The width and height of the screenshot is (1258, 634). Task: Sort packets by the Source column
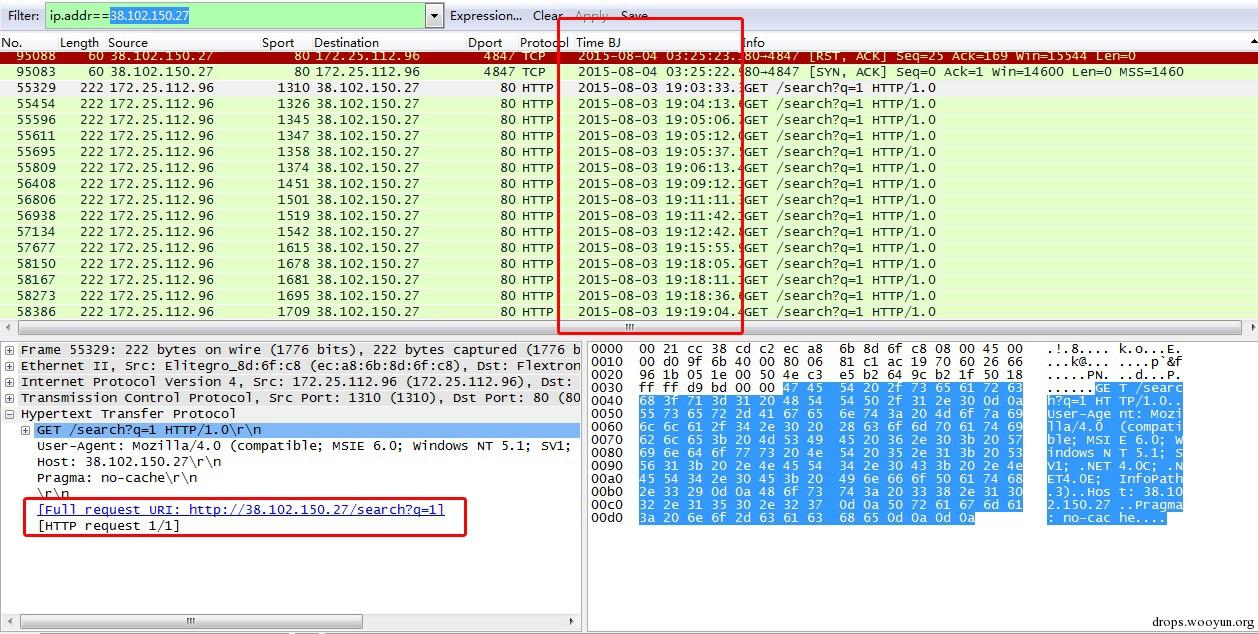pos(128,43)
